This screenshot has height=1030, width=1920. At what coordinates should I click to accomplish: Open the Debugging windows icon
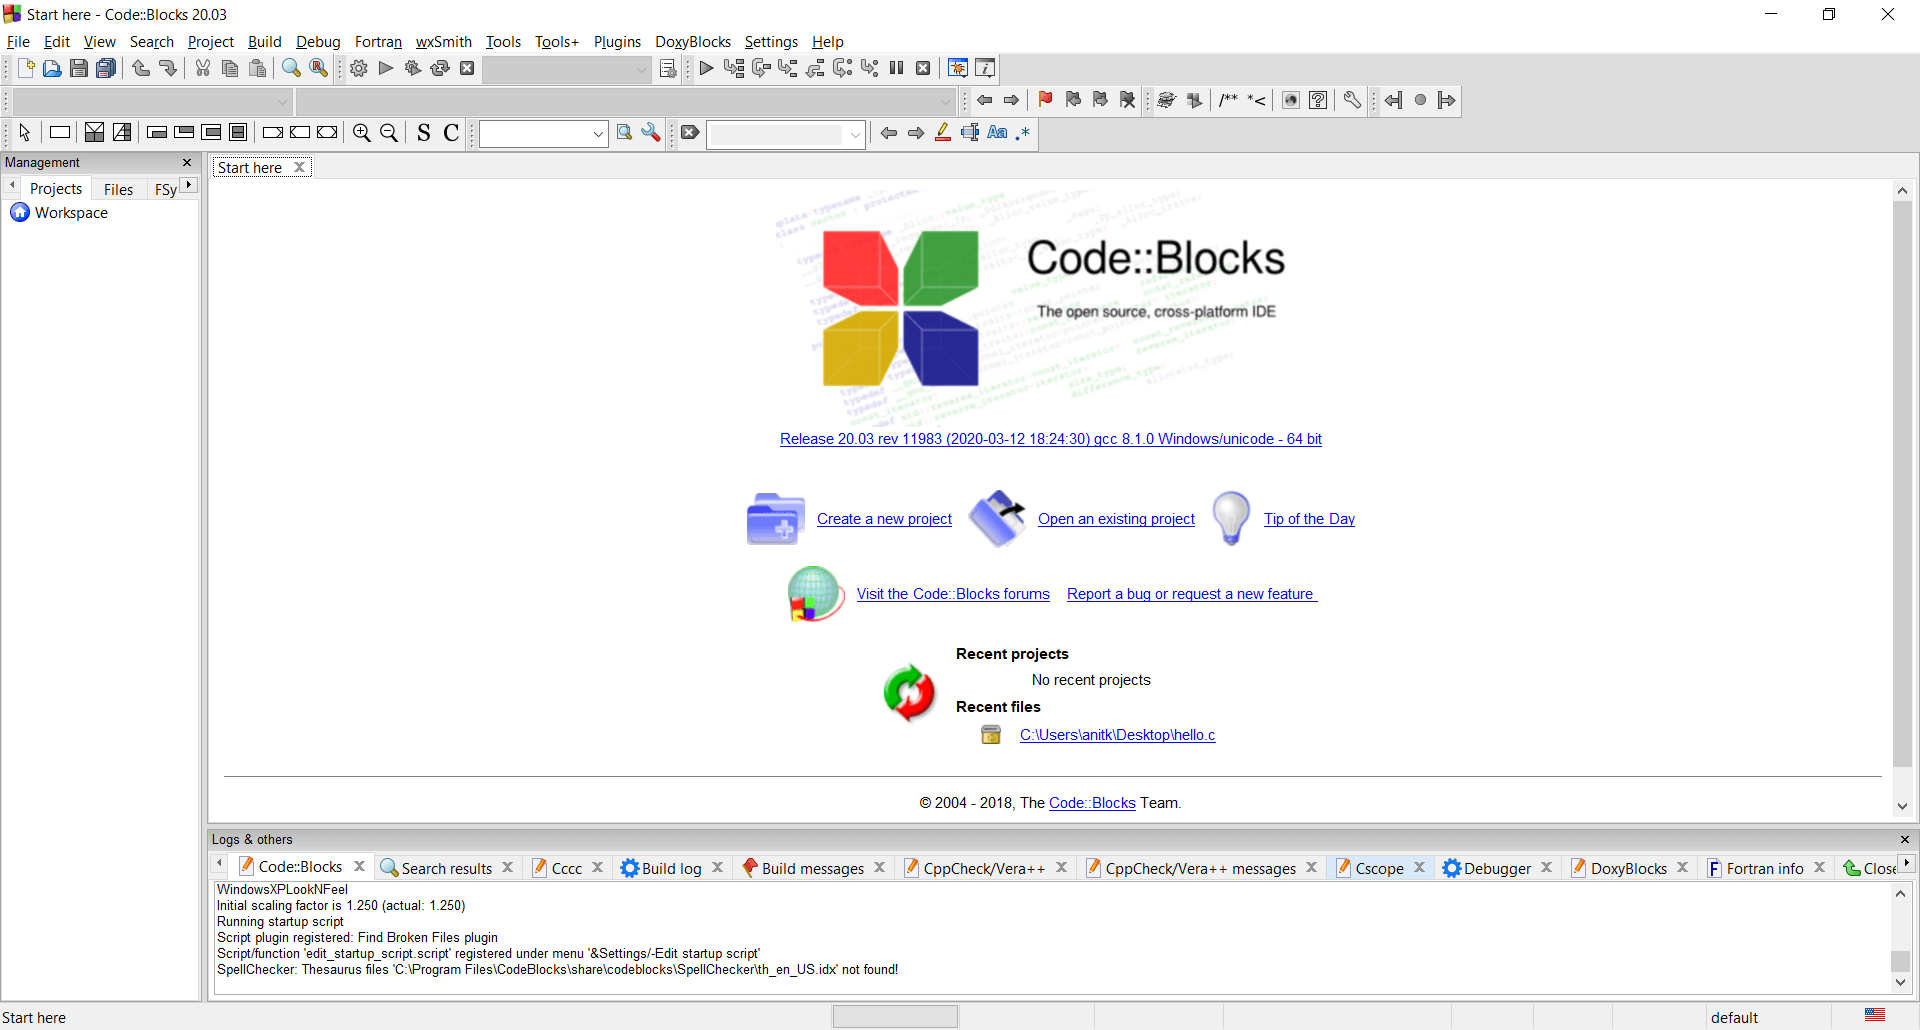[x=958, y=68]
